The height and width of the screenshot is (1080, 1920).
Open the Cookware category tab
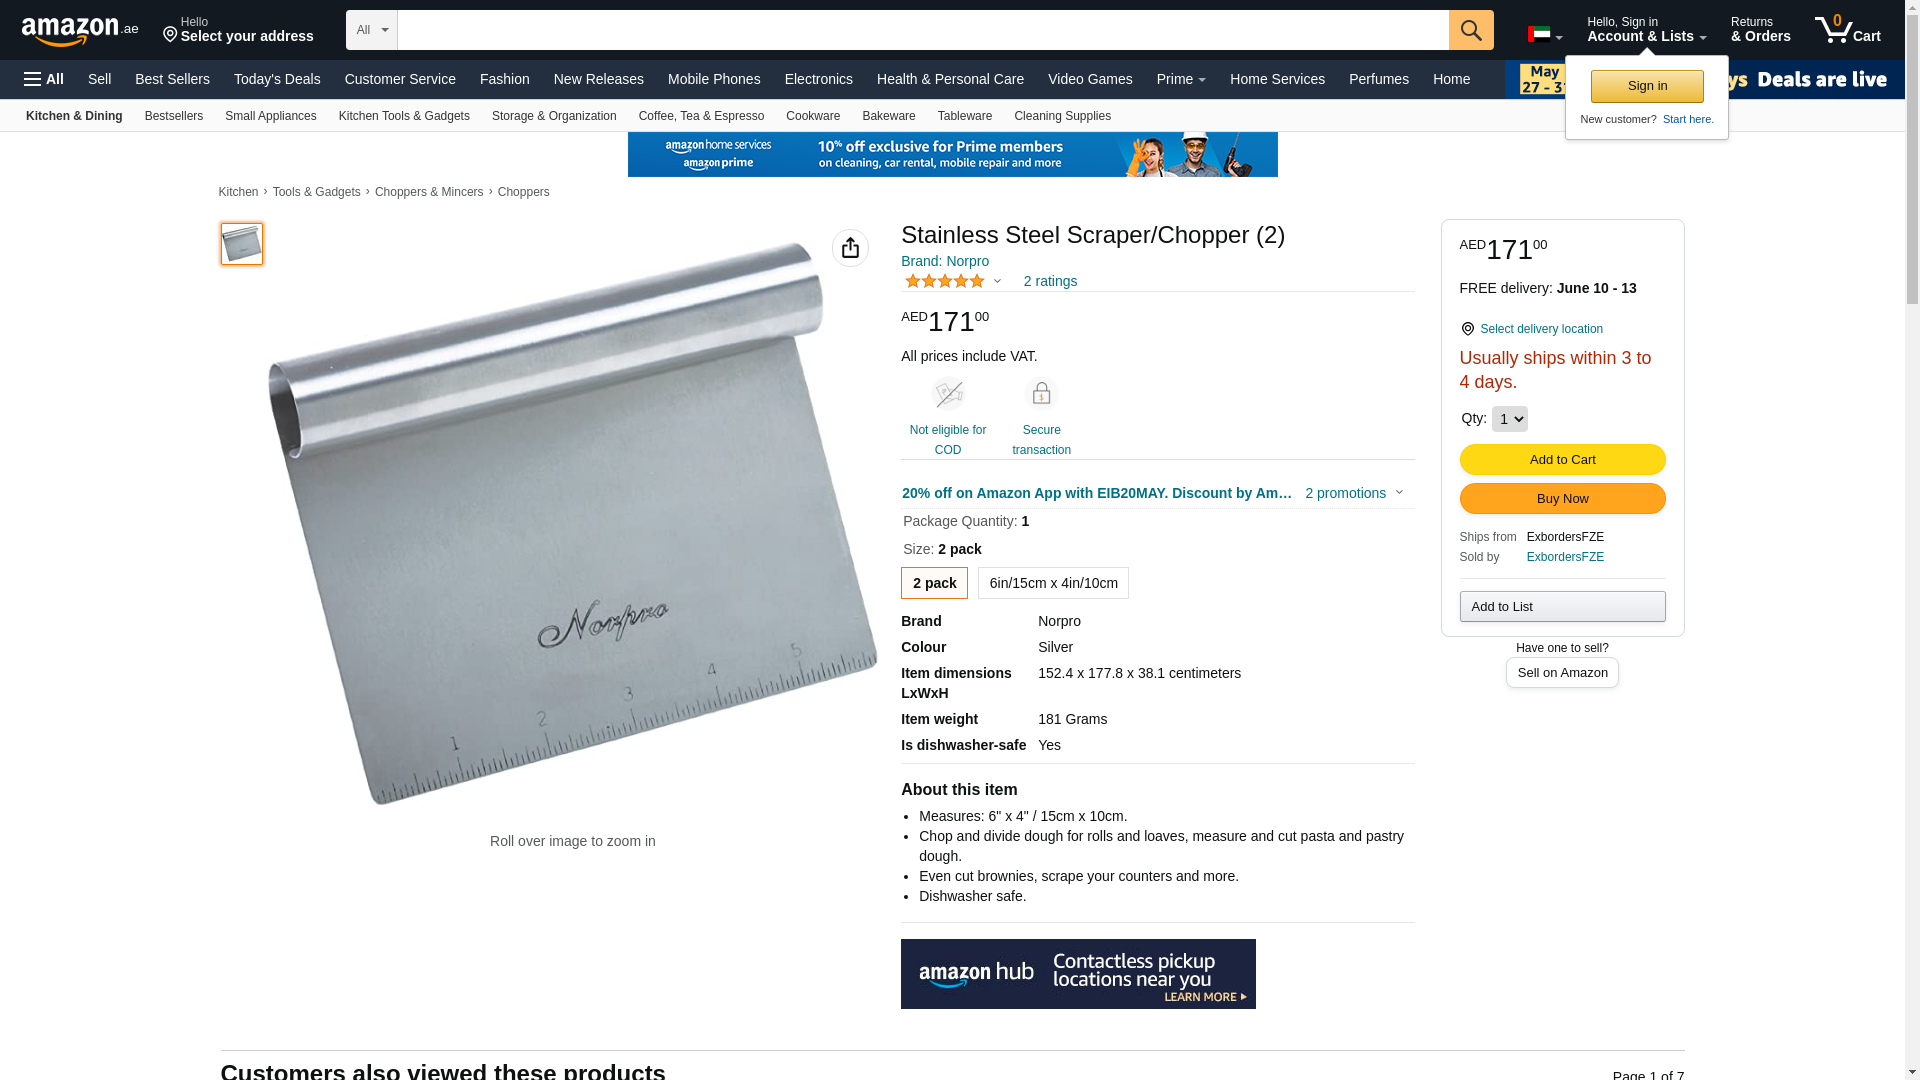813,116
